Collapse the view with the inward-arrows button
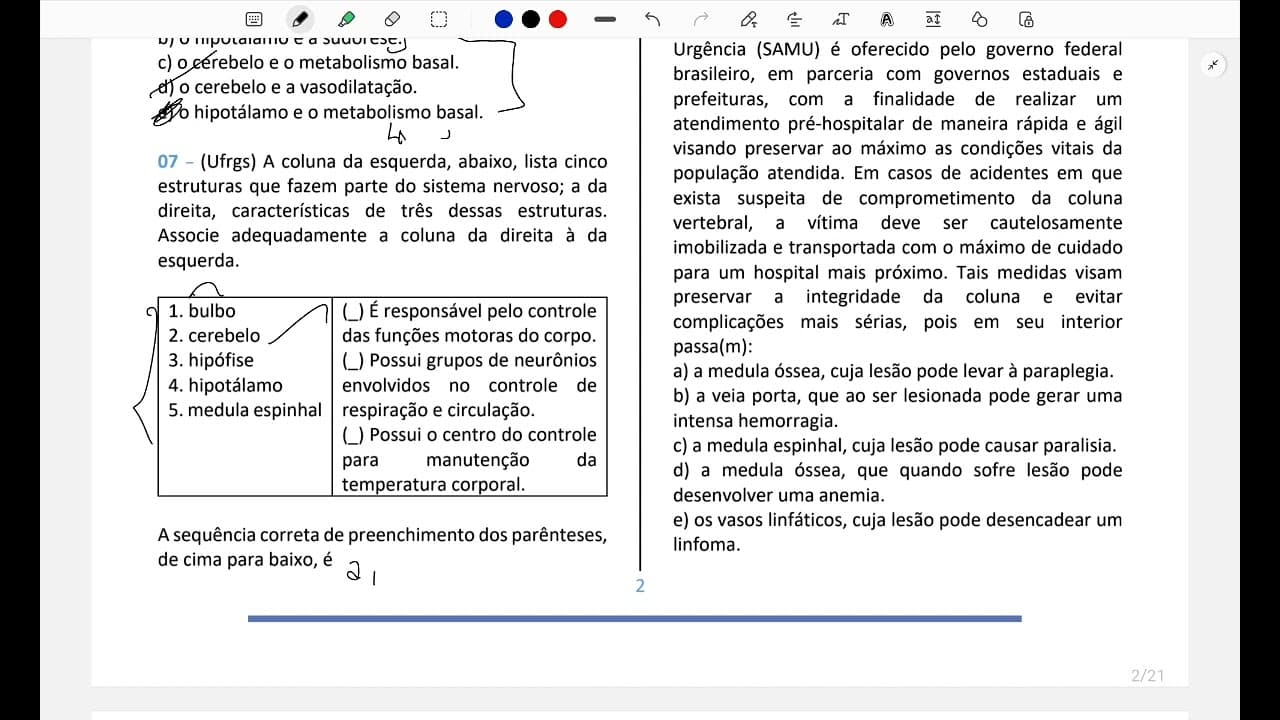The height and width of the screenshot is (720, 1280). tap(1213, 65)
